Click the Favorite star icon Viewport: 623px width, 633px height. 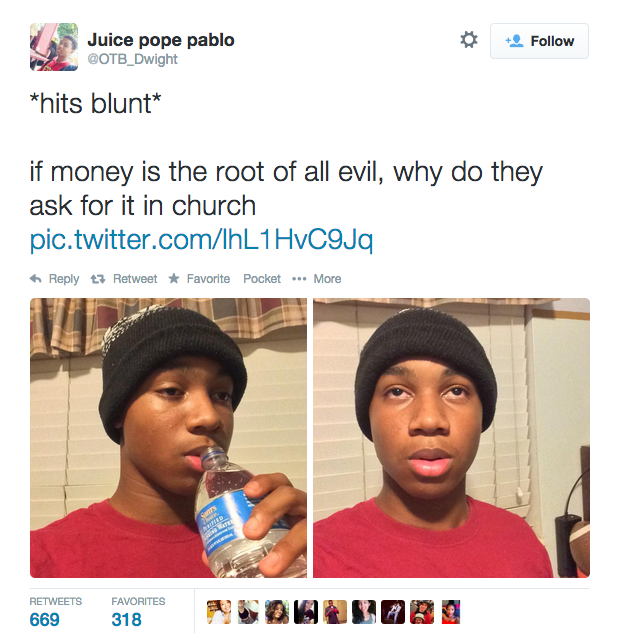tap(174, 278)
